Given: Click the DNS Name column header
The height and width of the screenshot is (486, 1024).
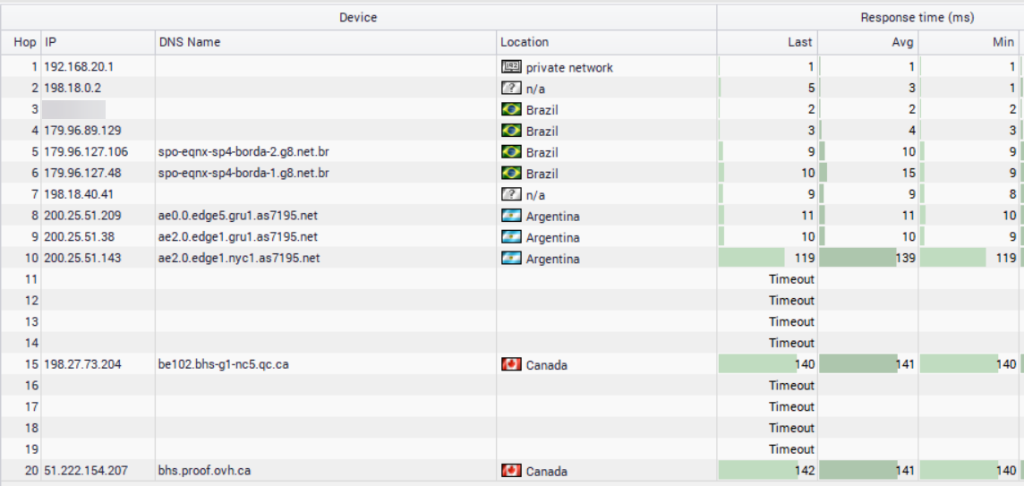Looking at the screenshot, I should coord(326,42).
